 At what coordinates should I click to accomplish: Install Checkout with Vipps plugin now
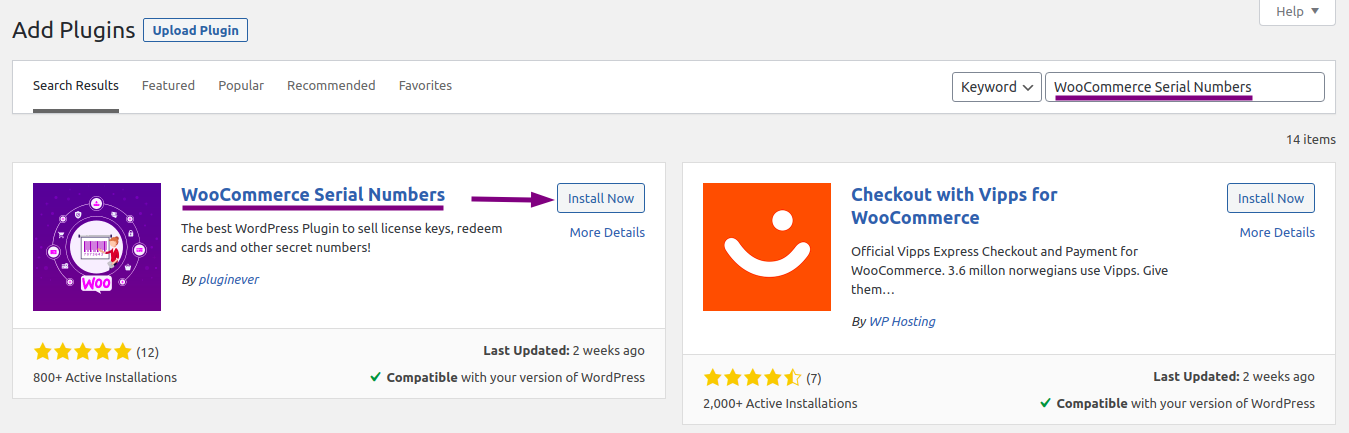(x=1271, y=198)
